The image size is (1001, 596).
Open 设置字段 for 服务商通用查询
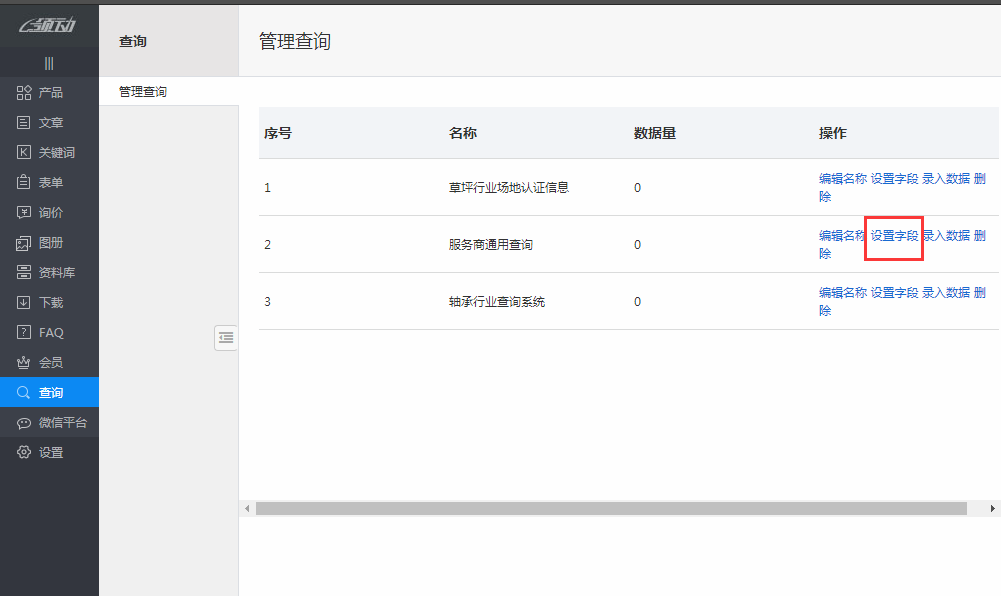[893, 235]
